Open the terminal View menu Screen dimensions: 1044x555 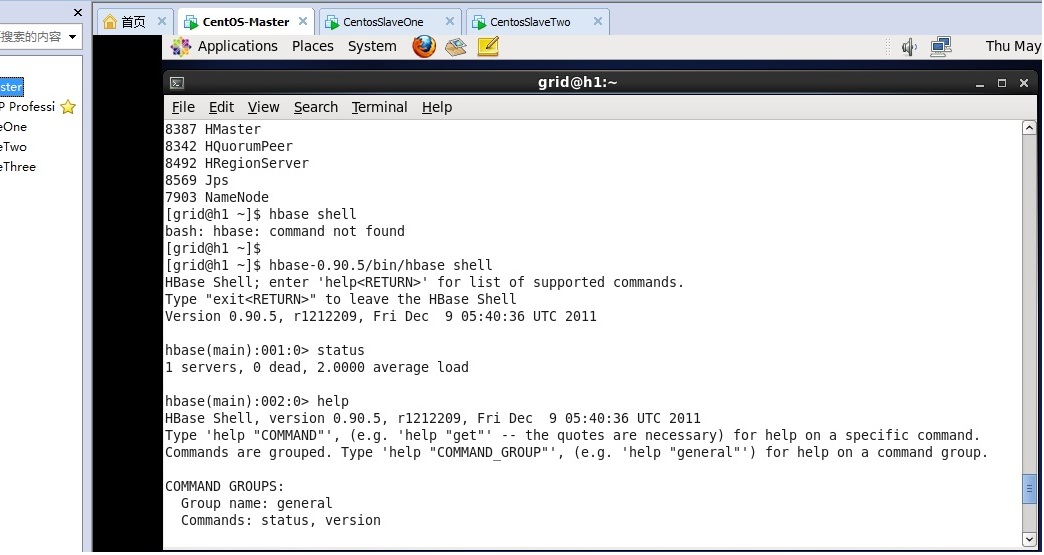tap(264, 107)
